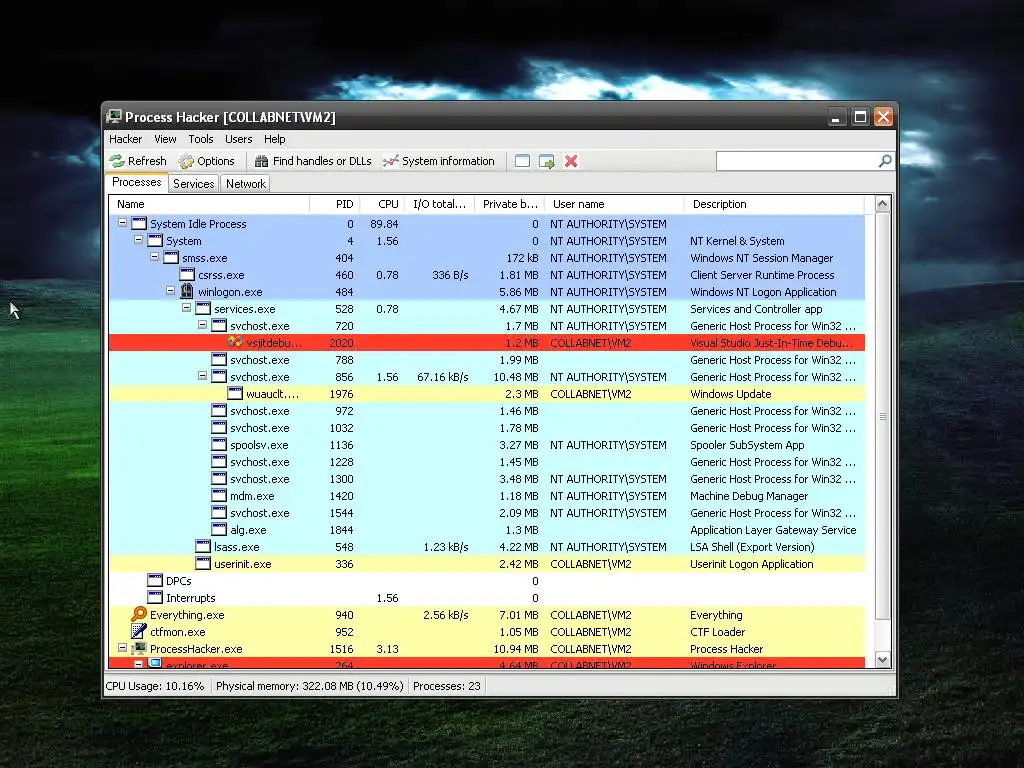The image size is (1024, 768).
Task: Click the System Idle Process icon
Action: pyautogui.click(x=139, y=223)
